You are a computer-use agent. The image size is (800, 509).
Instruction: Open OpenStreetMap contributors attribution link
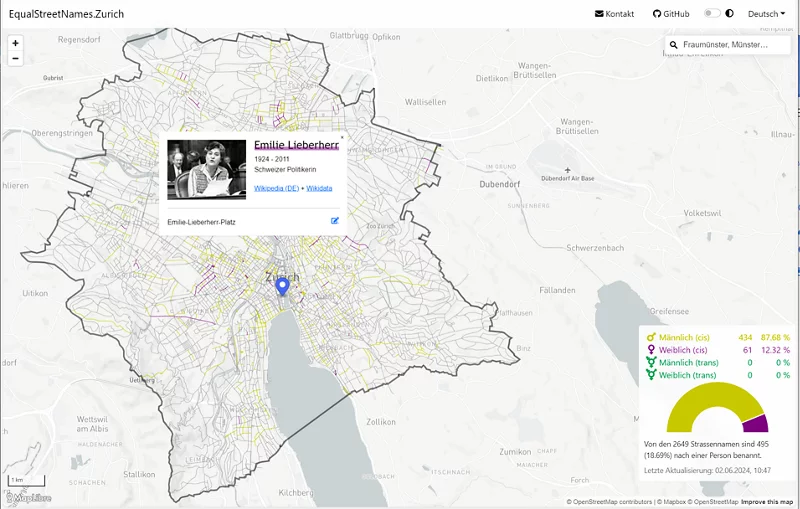coord(609,502)
